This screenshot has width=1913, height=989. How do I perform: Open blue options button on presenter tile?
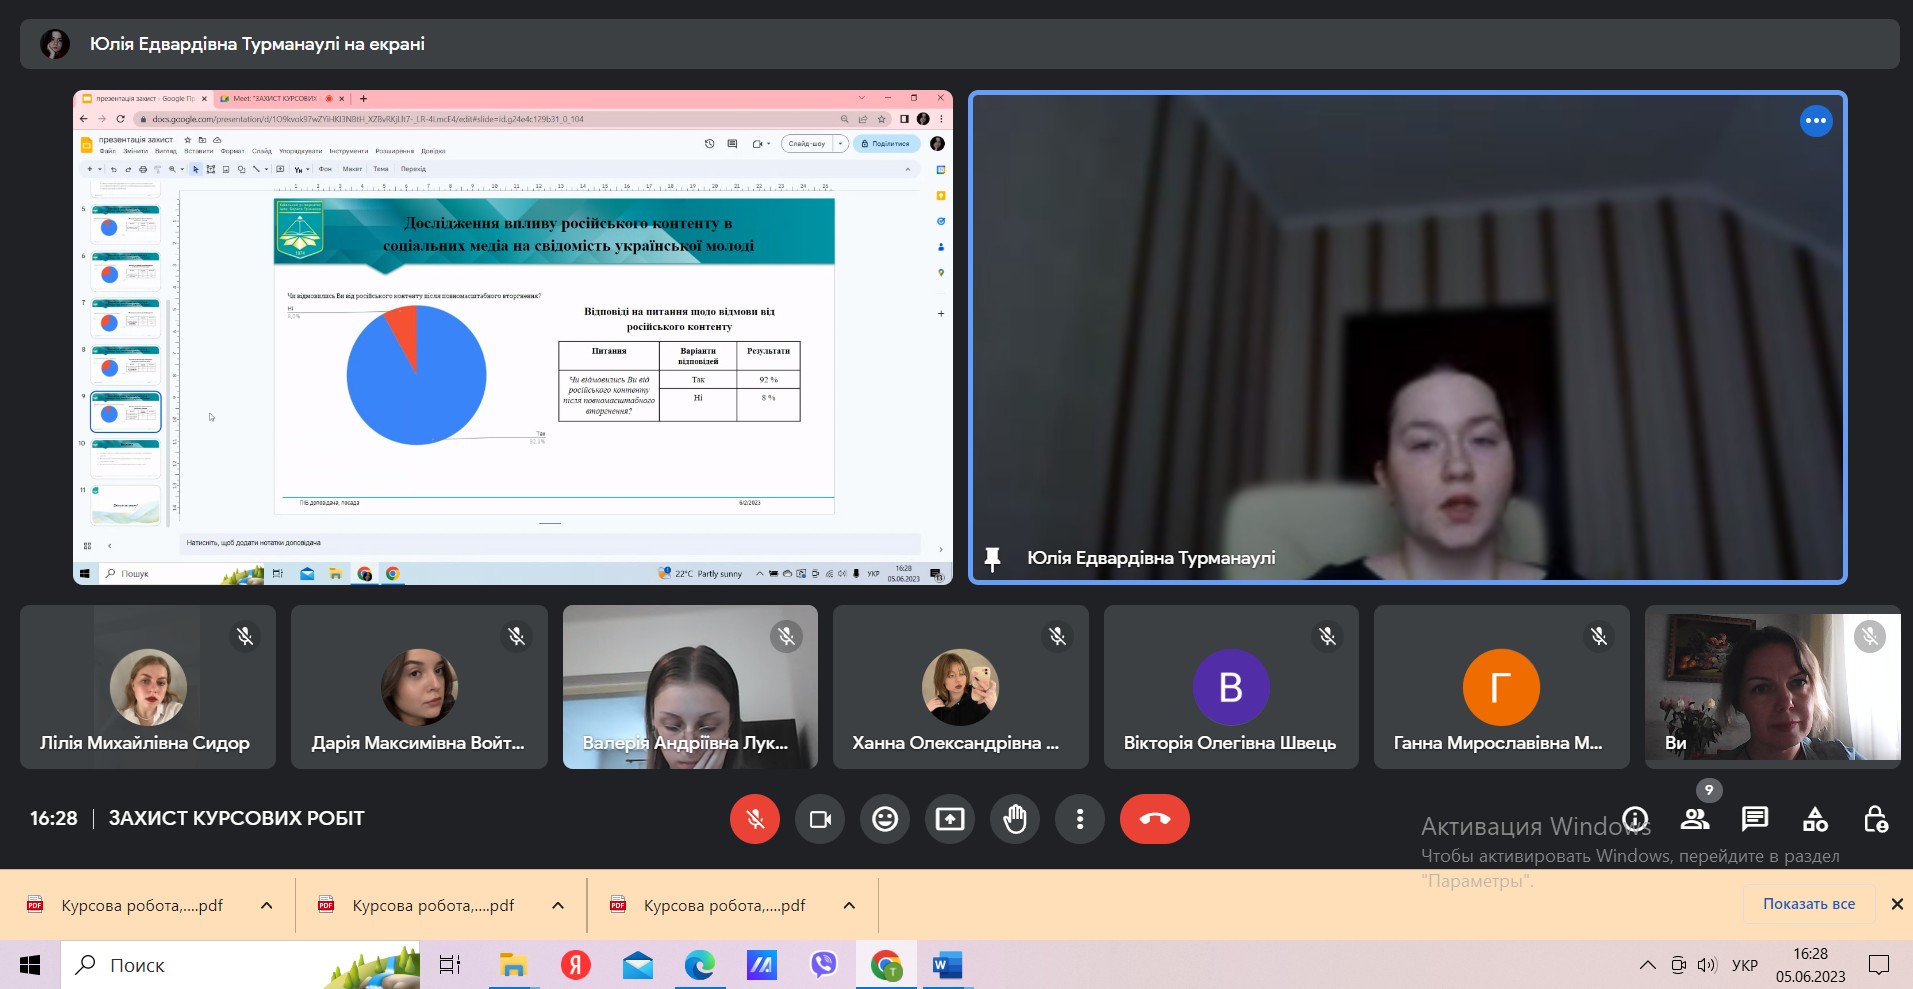1816,121
